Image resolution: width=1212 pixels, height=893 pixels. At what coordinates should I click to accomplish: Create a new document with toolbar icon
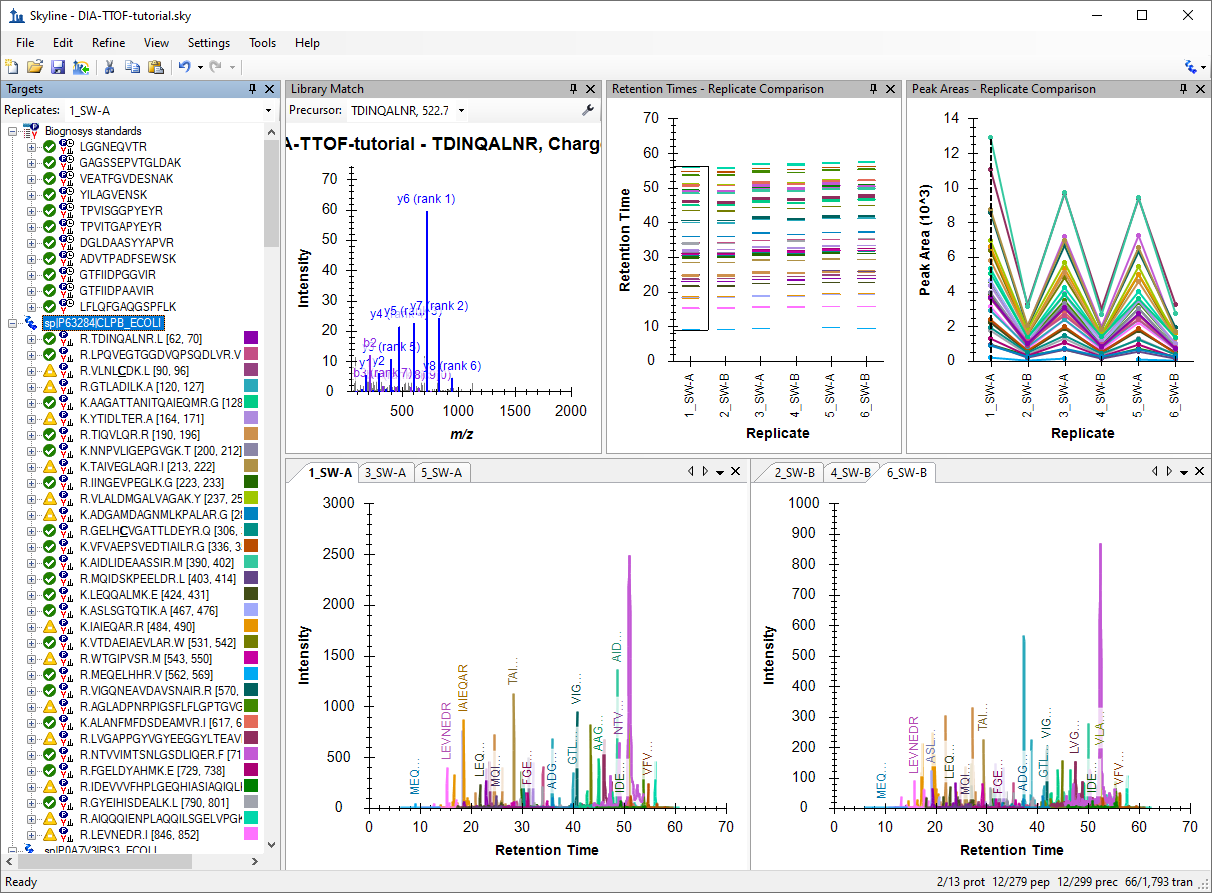coord(11,67)
